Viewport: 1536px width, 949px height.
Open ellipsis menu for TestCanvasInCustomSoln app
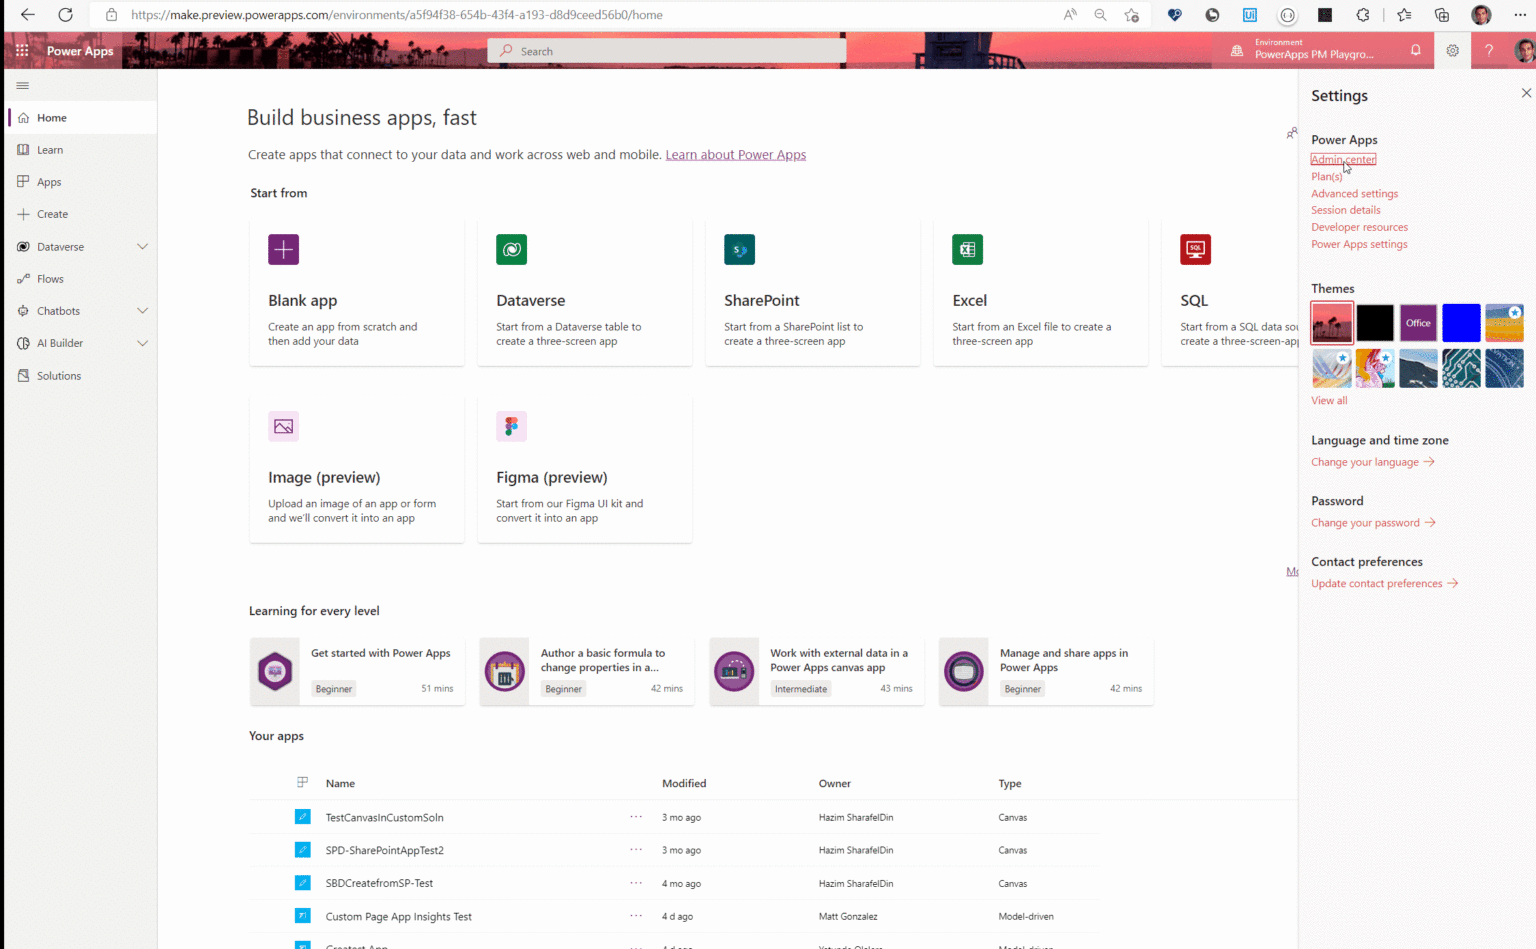coord(635,817)
